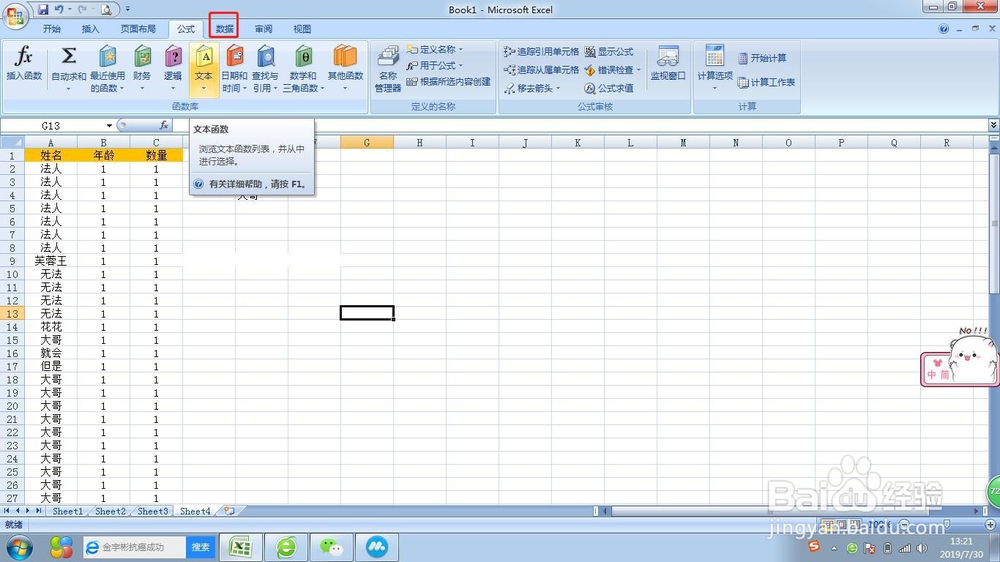Expand the formula bar
1000x562 pixels.
pyautogui.click(x=993, y=125)
